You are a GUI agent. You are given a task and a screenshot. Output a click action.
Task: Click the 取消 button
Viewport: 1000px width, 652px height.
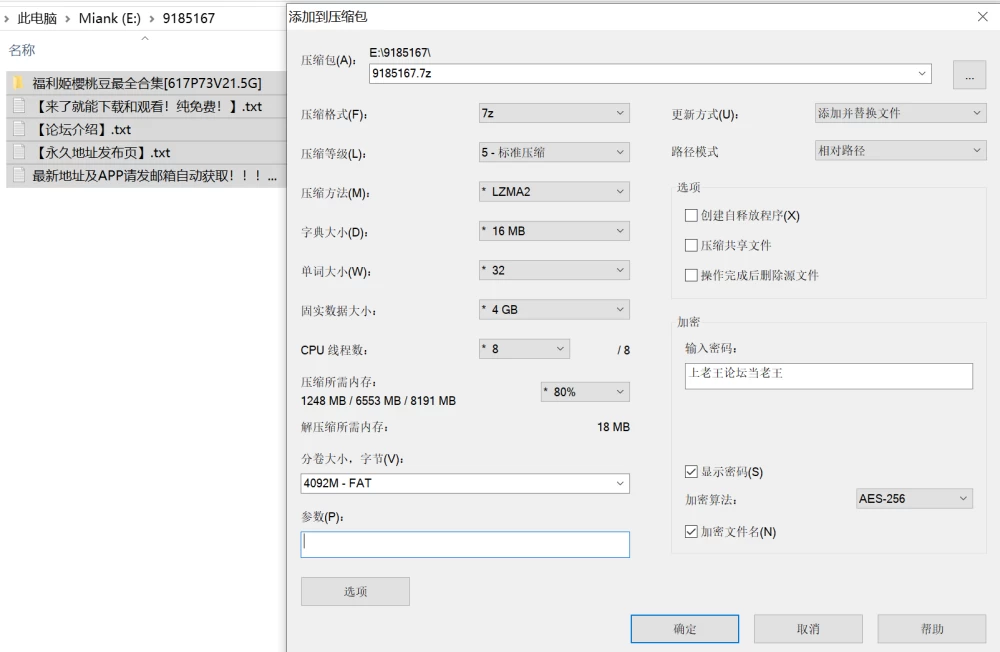point(808,629)
